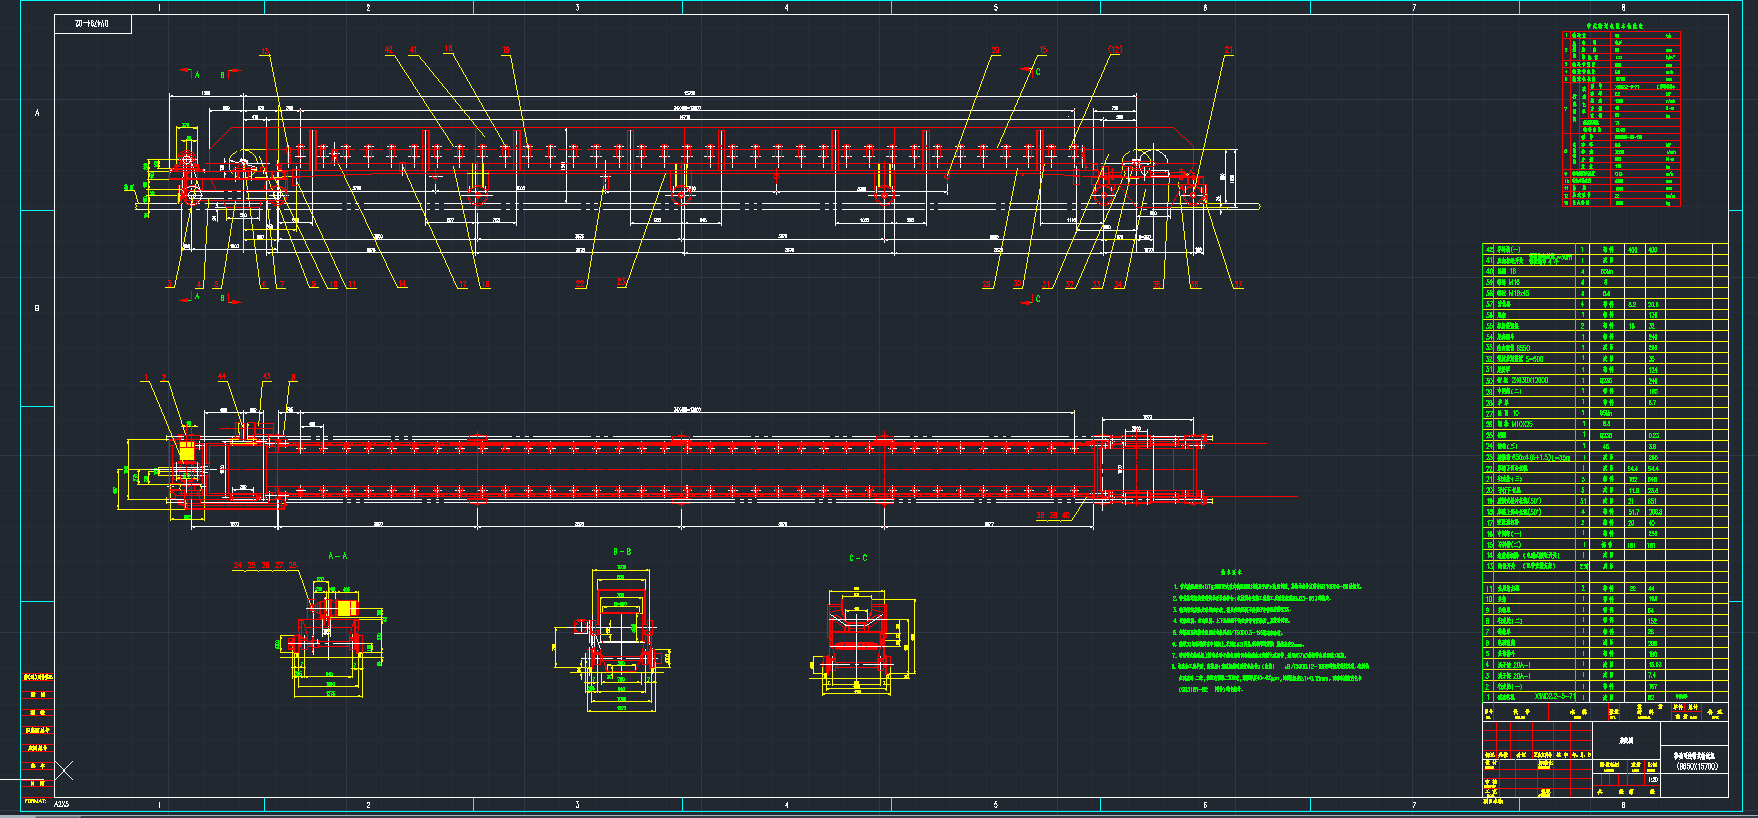Image resolution: width=1758 pixels, height=818 pixels.
Task: Select the A-A section view label
Action: coord(337,556)
